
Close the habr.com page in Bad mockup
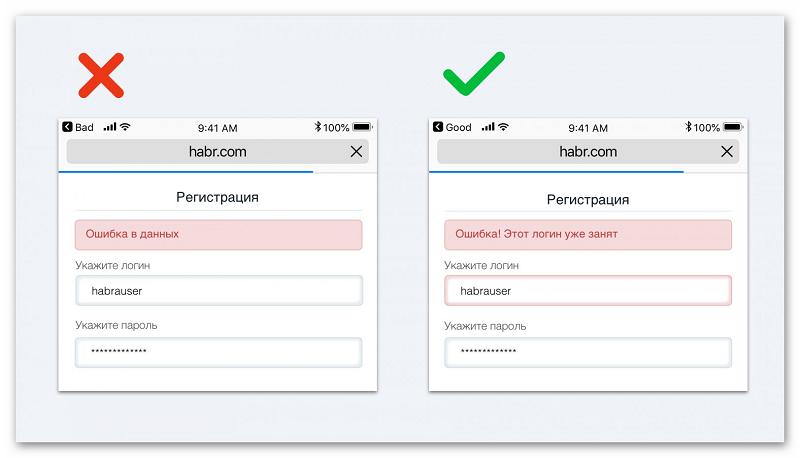click(356, 151)
